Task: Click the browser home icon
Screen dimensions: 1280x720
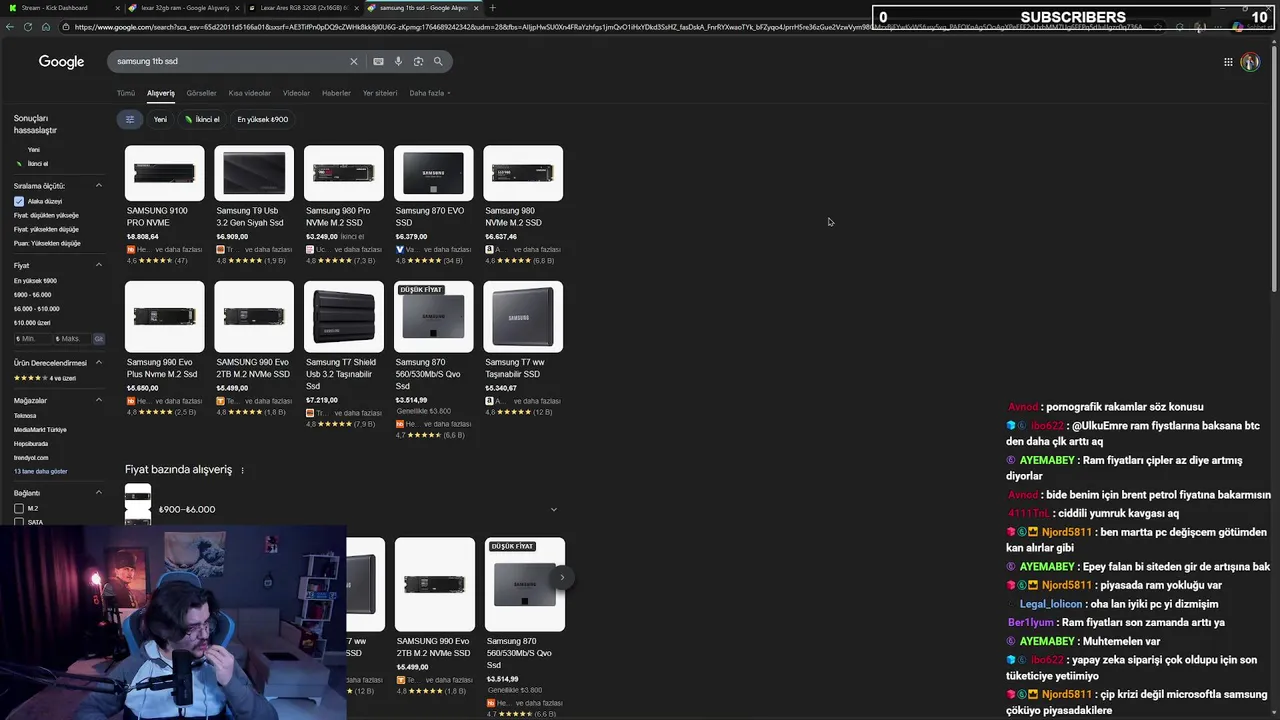Action: (46, 27)
